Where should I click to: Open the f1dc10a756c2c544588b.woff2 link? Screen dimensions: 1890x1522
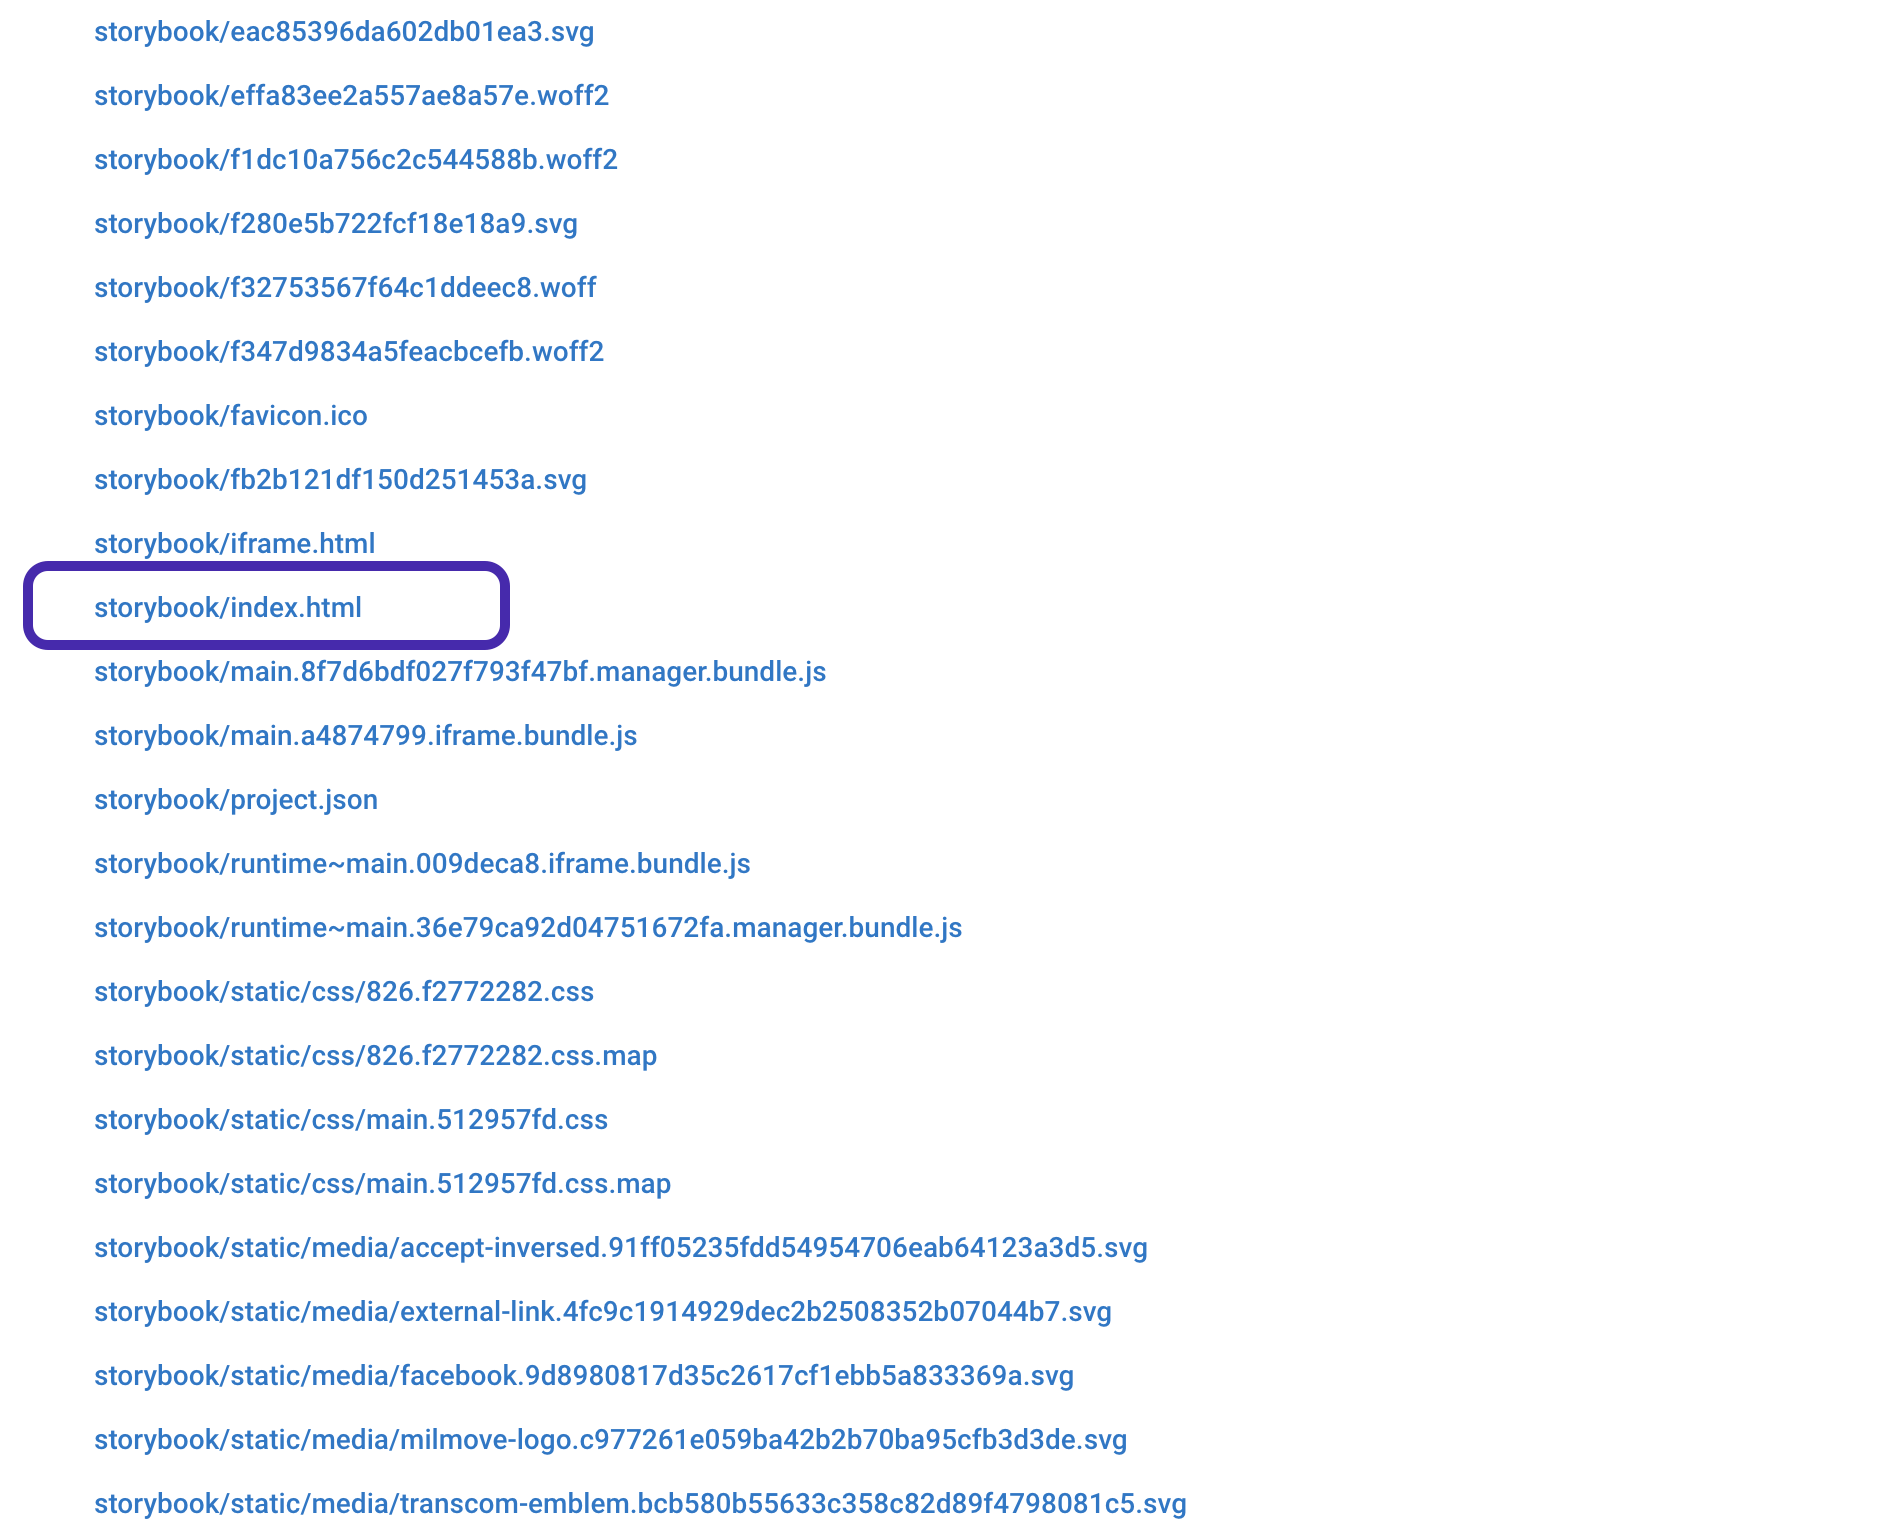click(x=356, y=159)
